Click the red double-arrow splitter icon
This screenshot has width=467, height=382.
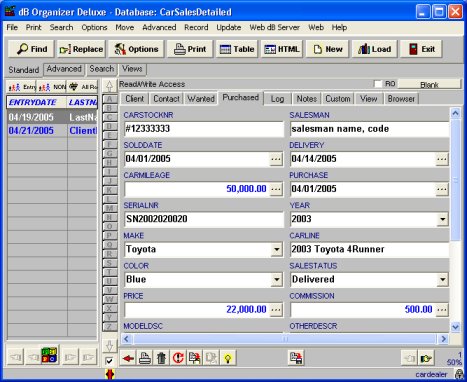click(x=109, y=374)
